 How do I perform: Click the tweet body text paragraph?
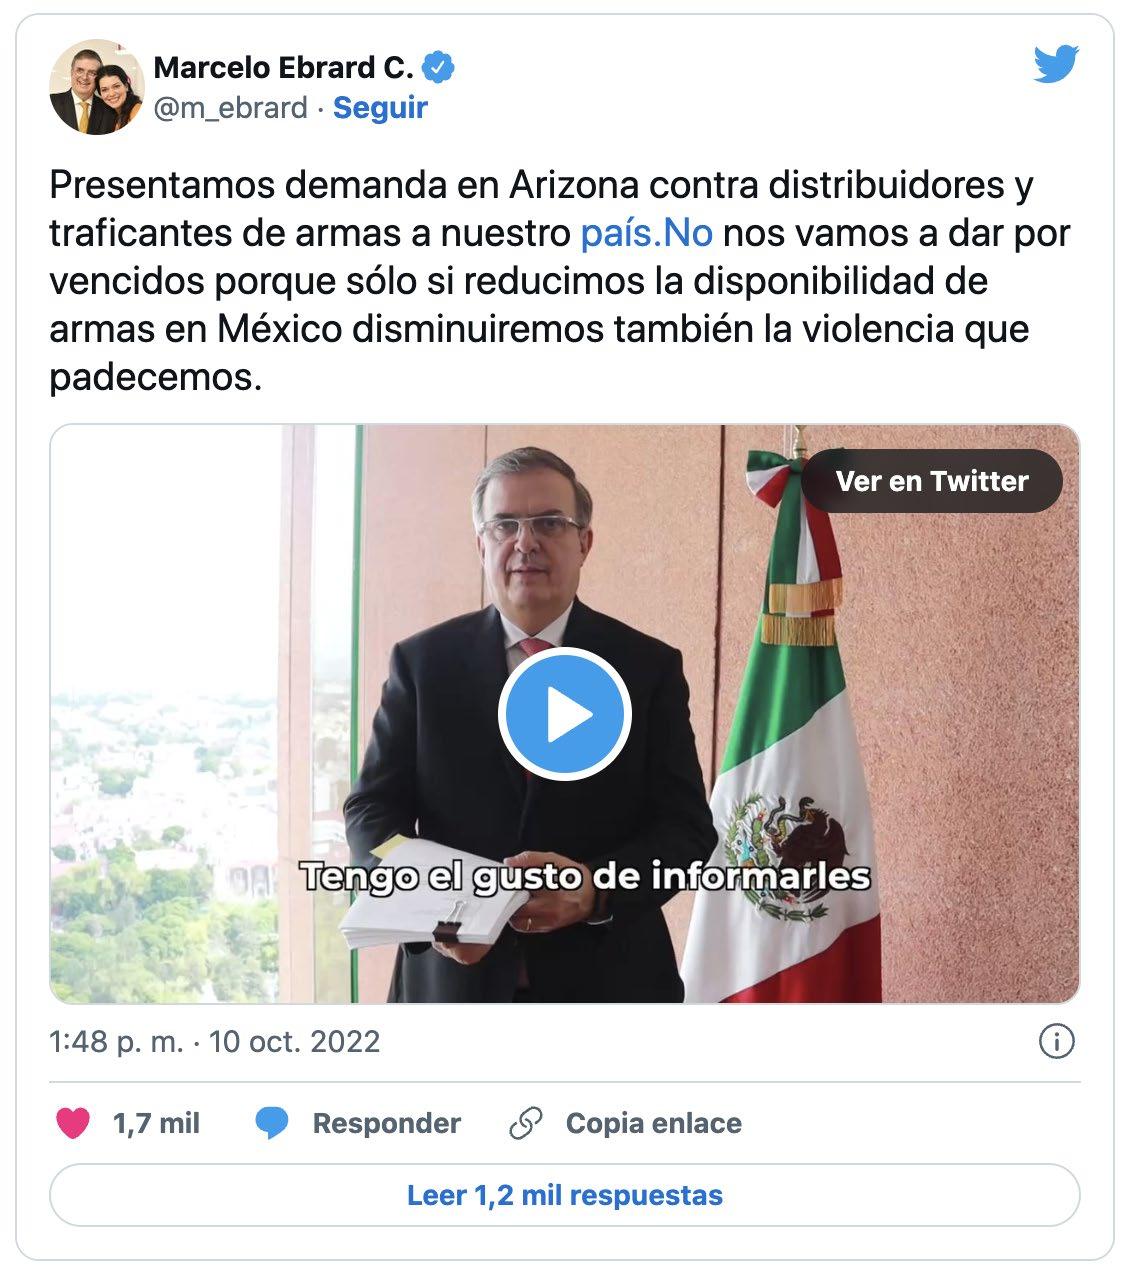click(x=560, y=281)
